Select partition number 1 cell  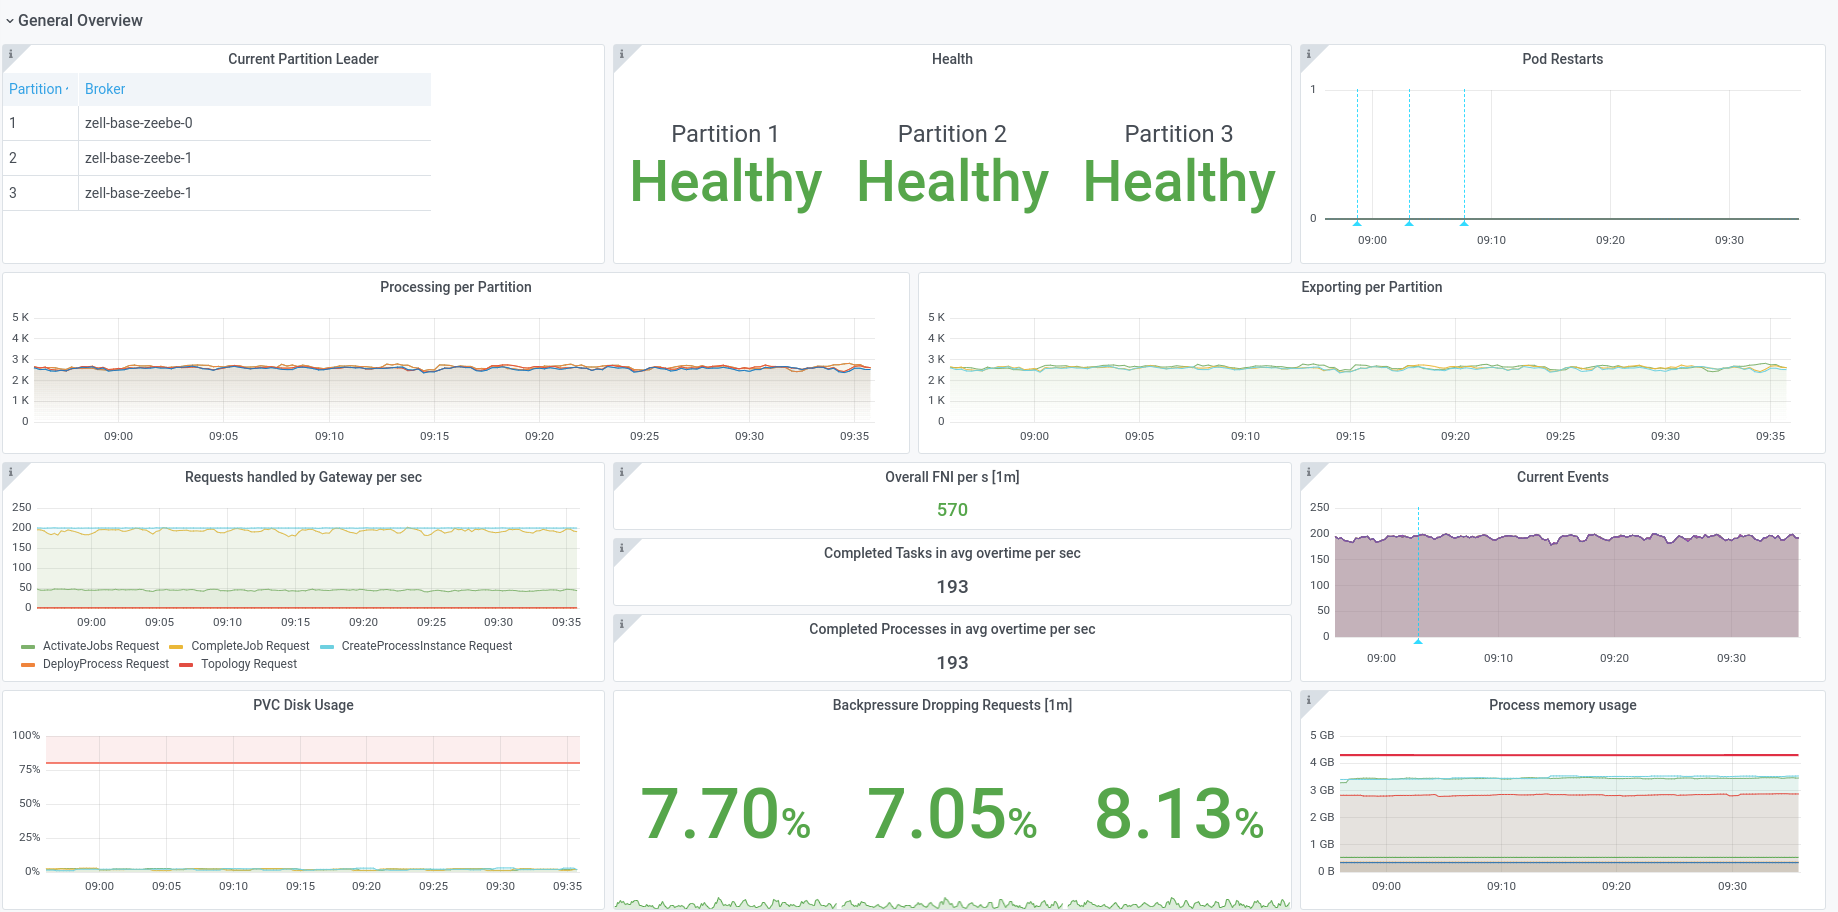click(x=40, y=123)
